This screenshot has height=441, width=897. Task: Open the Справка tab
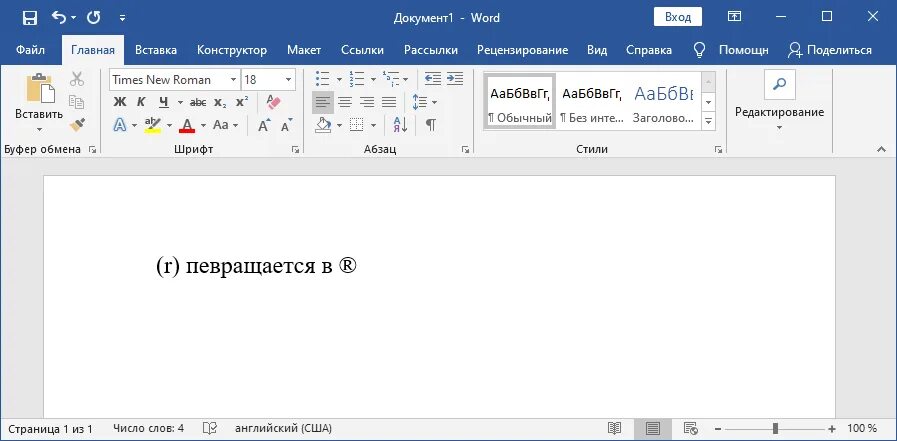click(649, 50)
